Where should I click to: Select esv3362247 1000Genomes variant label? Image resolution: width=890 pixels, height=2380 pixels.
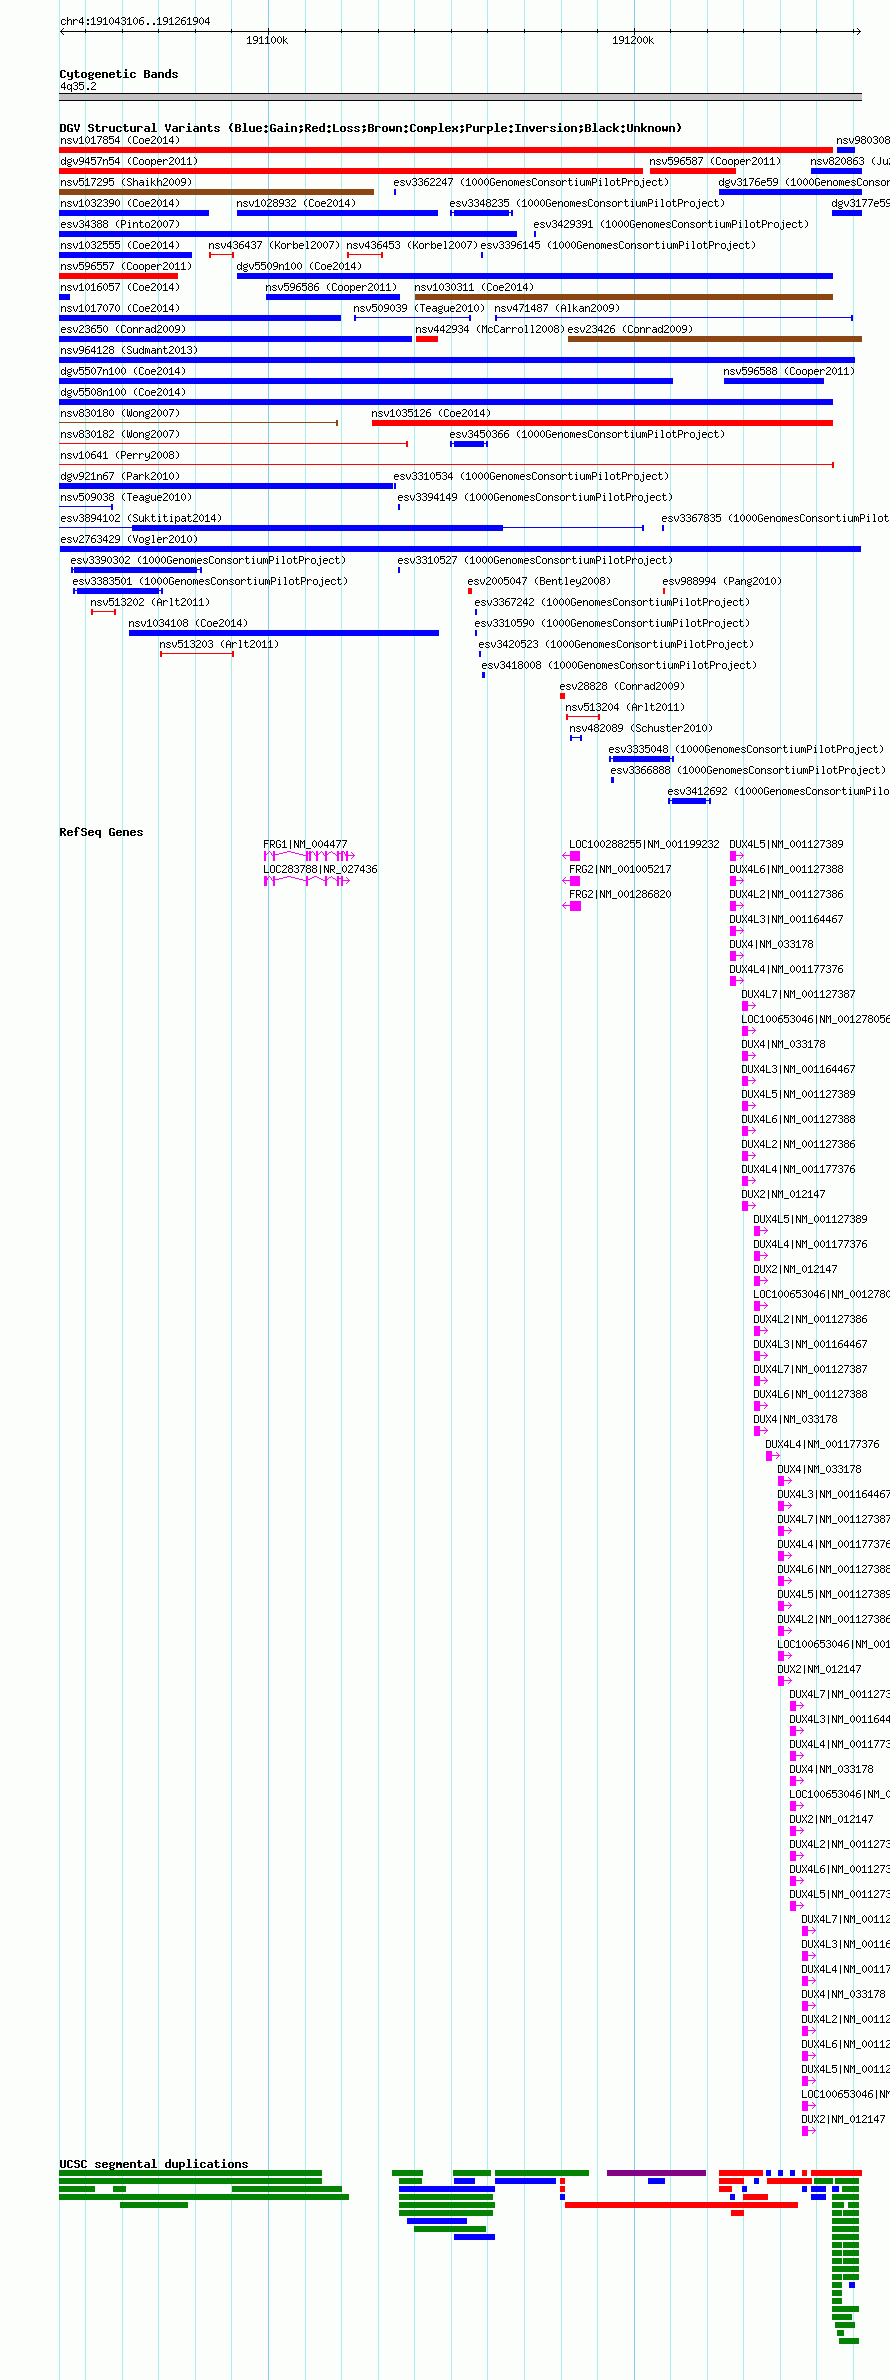pos(531,182)
